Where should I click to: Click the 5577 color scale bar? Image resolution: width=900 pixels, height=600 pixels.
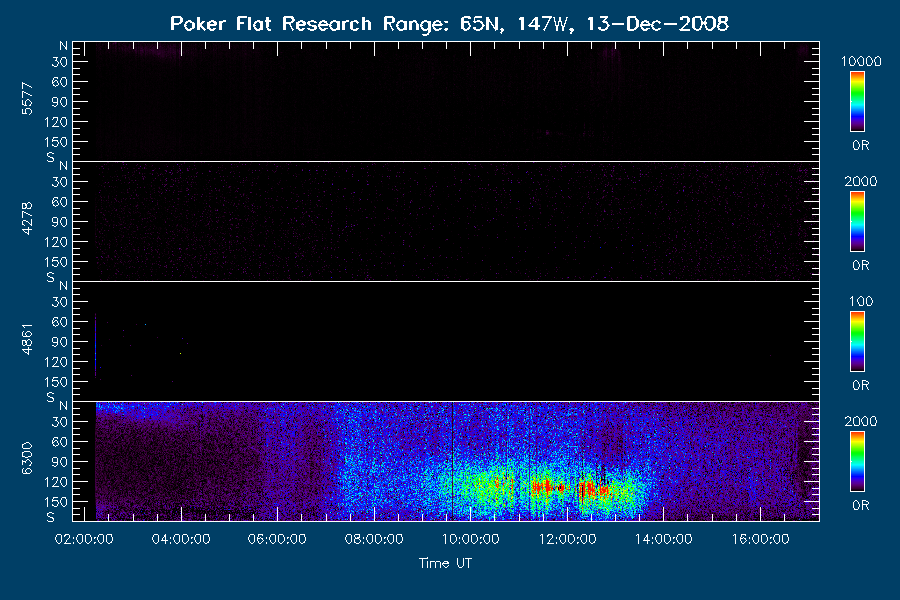(858, 102)
